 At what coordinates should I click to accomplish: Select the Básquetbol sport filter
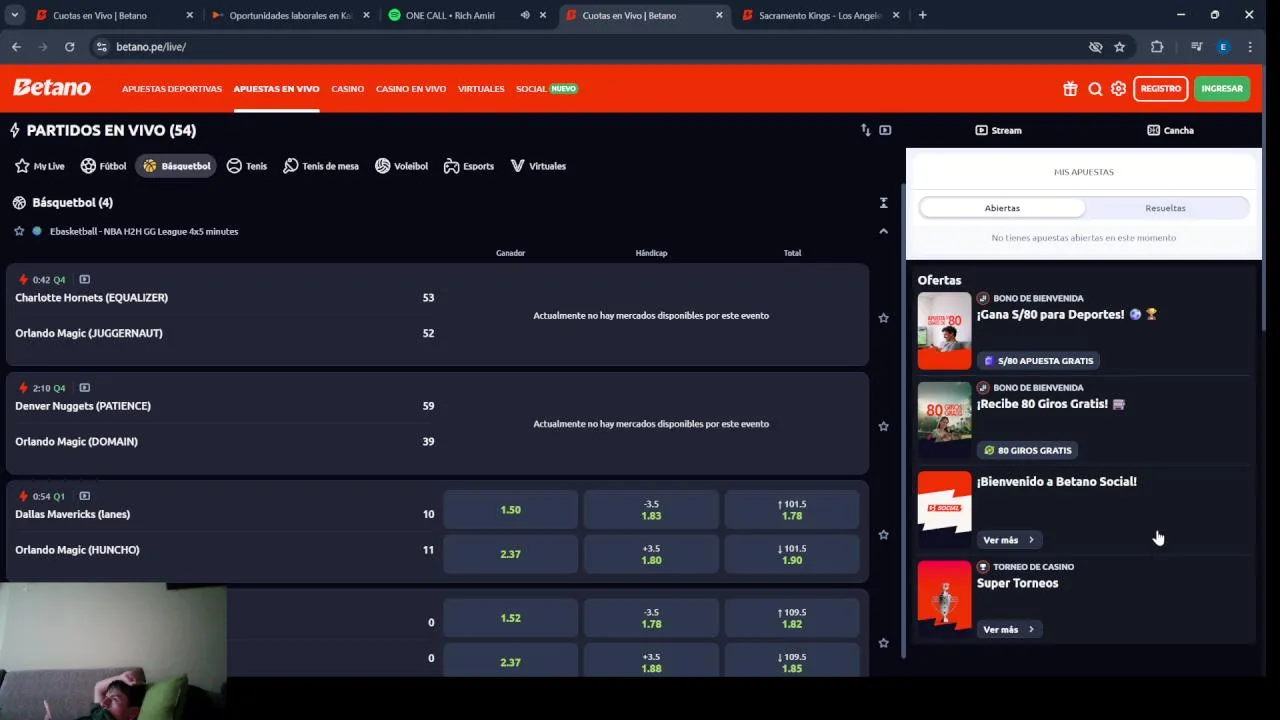[176, 166]
